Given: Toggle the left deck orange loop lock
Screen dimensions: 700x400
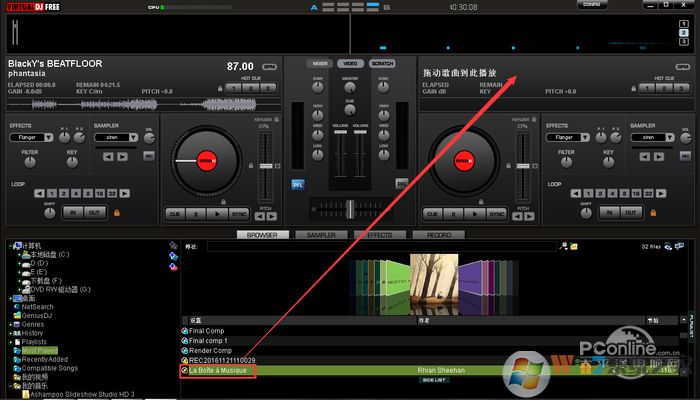Looking at the screenshot, I should (117, 213).
